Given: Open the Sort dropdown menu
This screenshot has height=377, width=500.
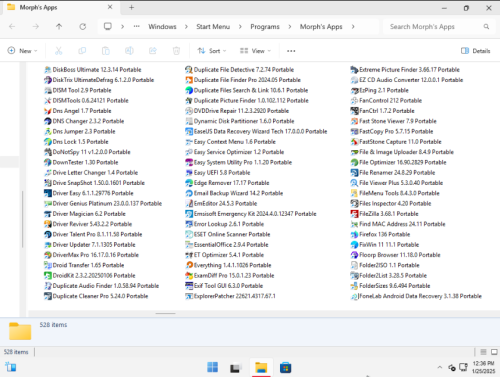Looking at the screenshot, I should 212,51.
